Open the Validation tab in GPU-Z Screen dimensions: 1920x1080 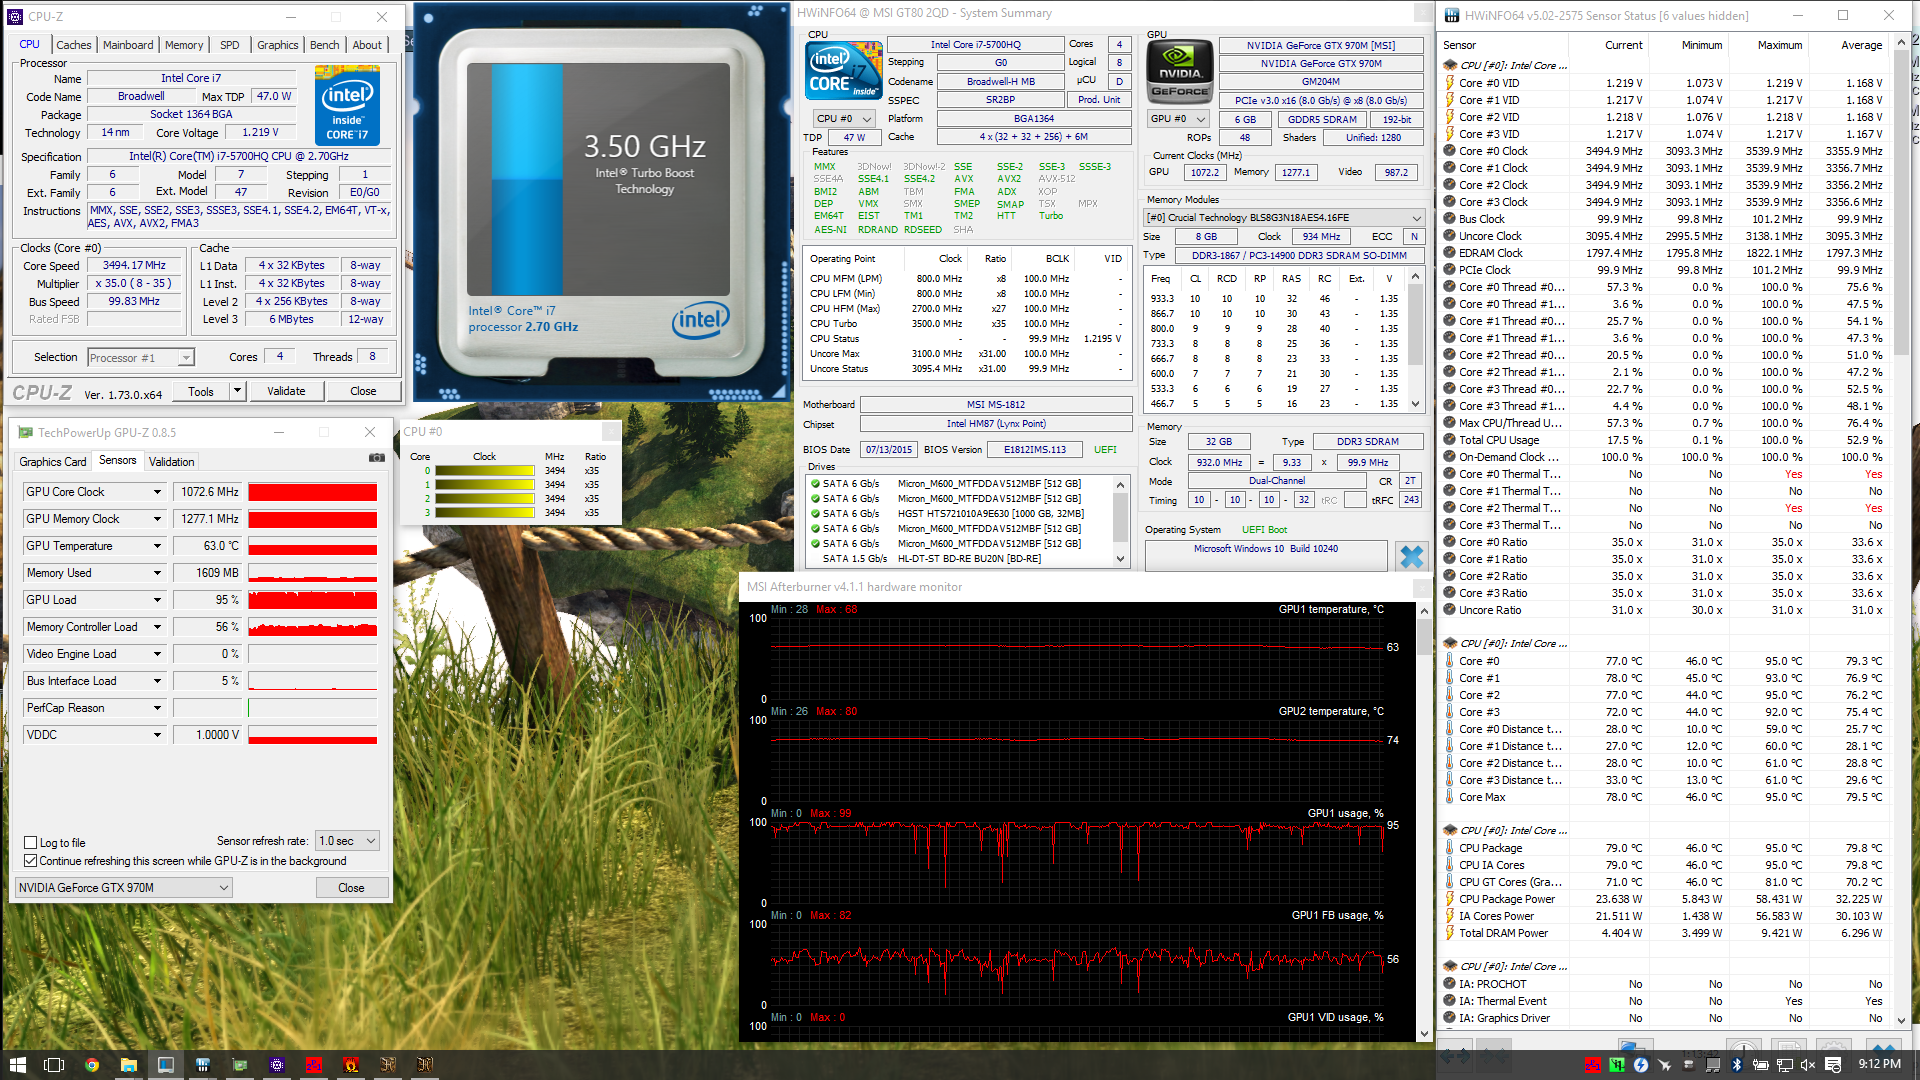pyautogui.click(x=172, y=462)
